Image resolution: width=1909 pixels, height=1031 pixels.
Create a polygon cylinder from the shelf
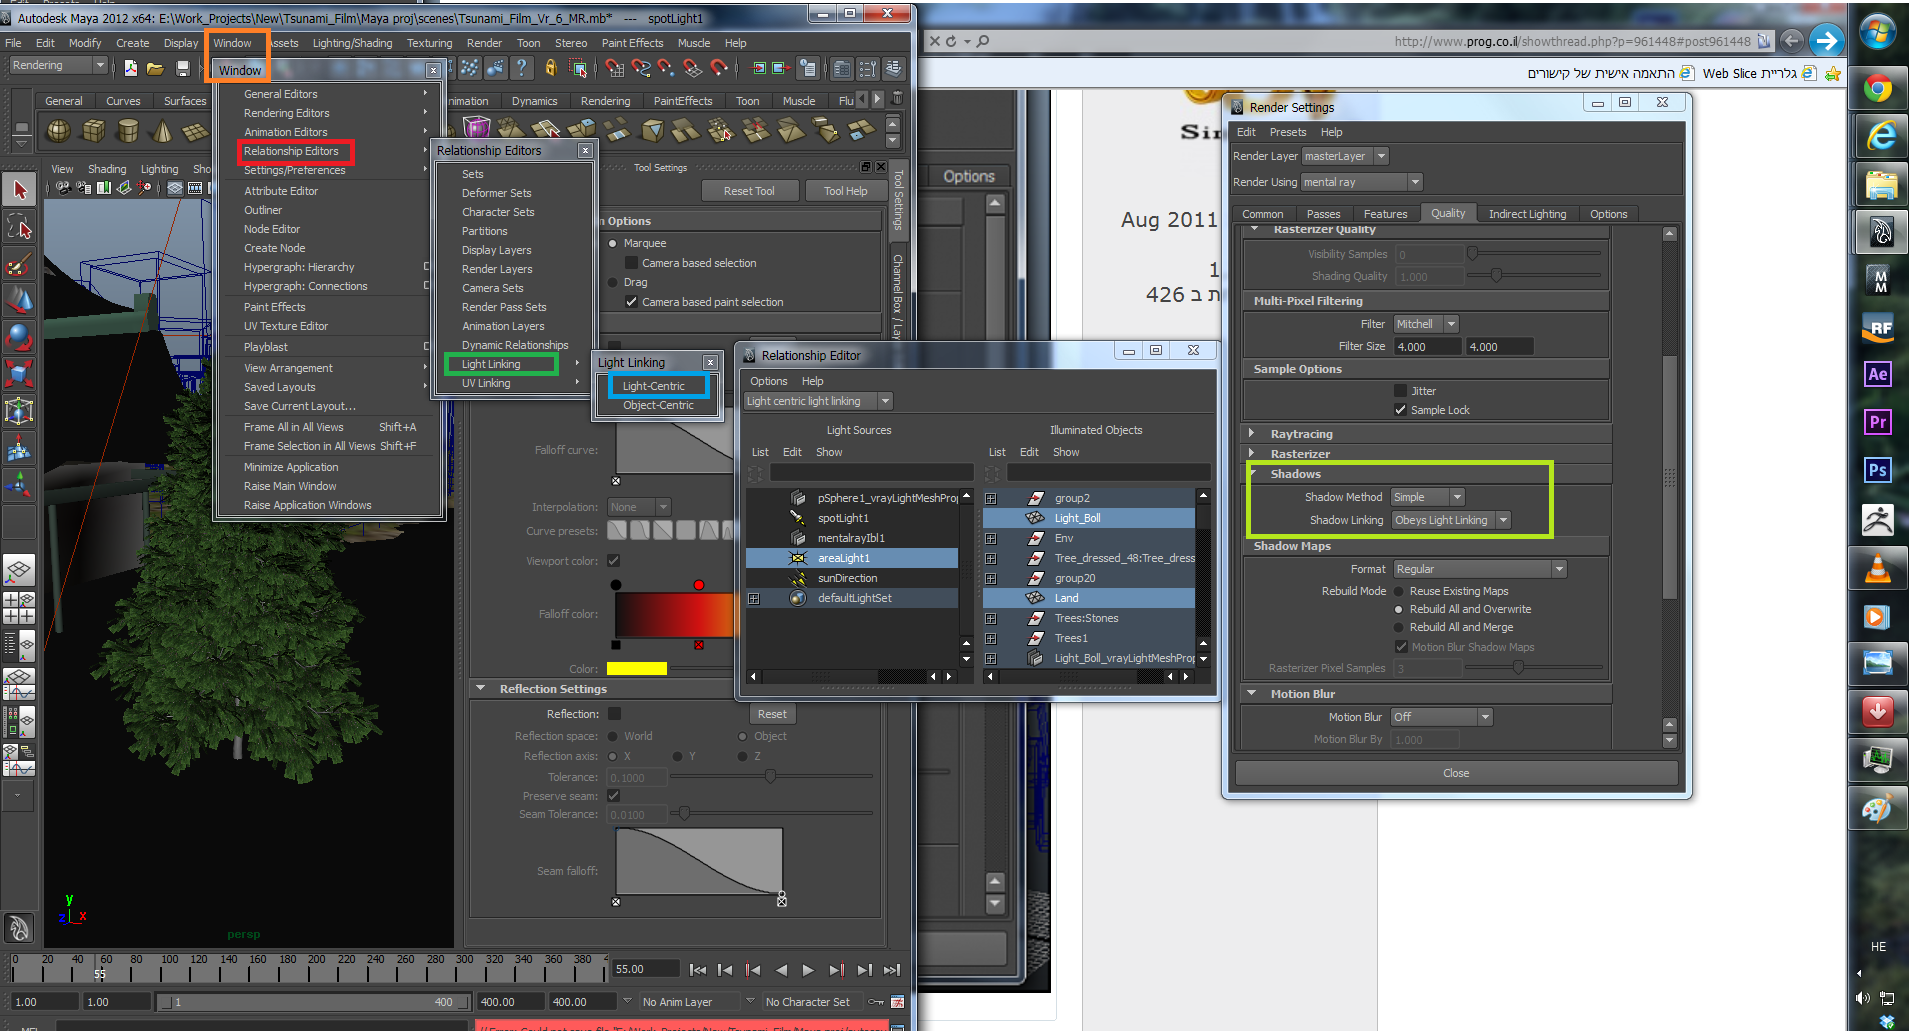[x=127, y=131]
